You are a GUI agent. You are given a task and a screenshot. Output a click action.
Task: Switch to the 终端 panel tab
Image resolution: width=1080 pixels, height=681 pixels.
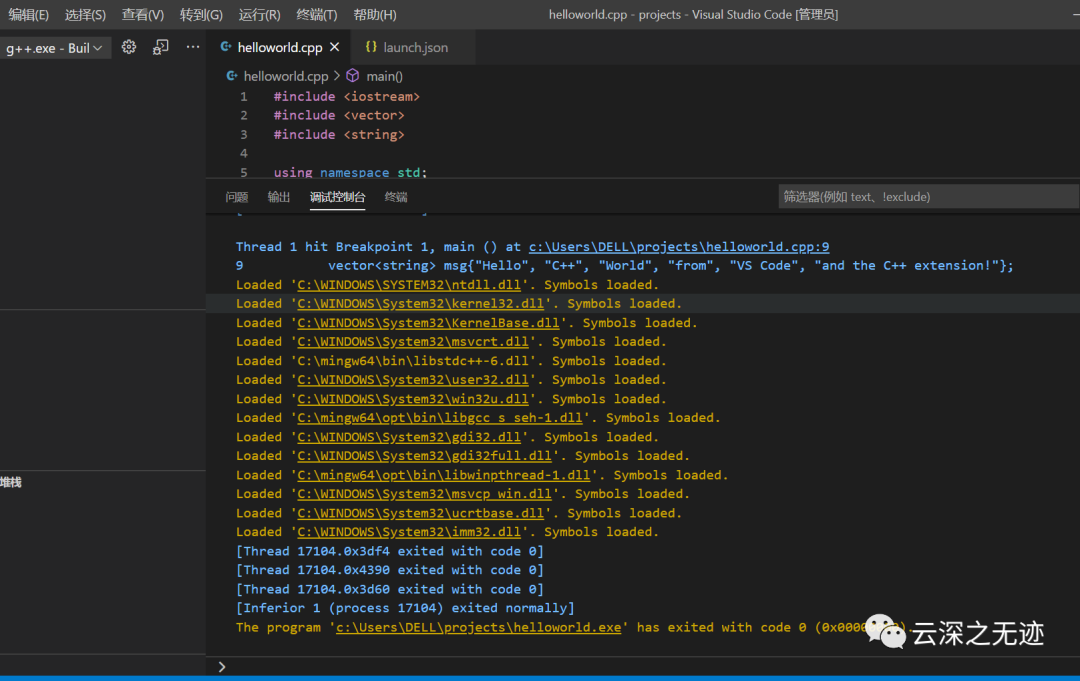[396, 197]
